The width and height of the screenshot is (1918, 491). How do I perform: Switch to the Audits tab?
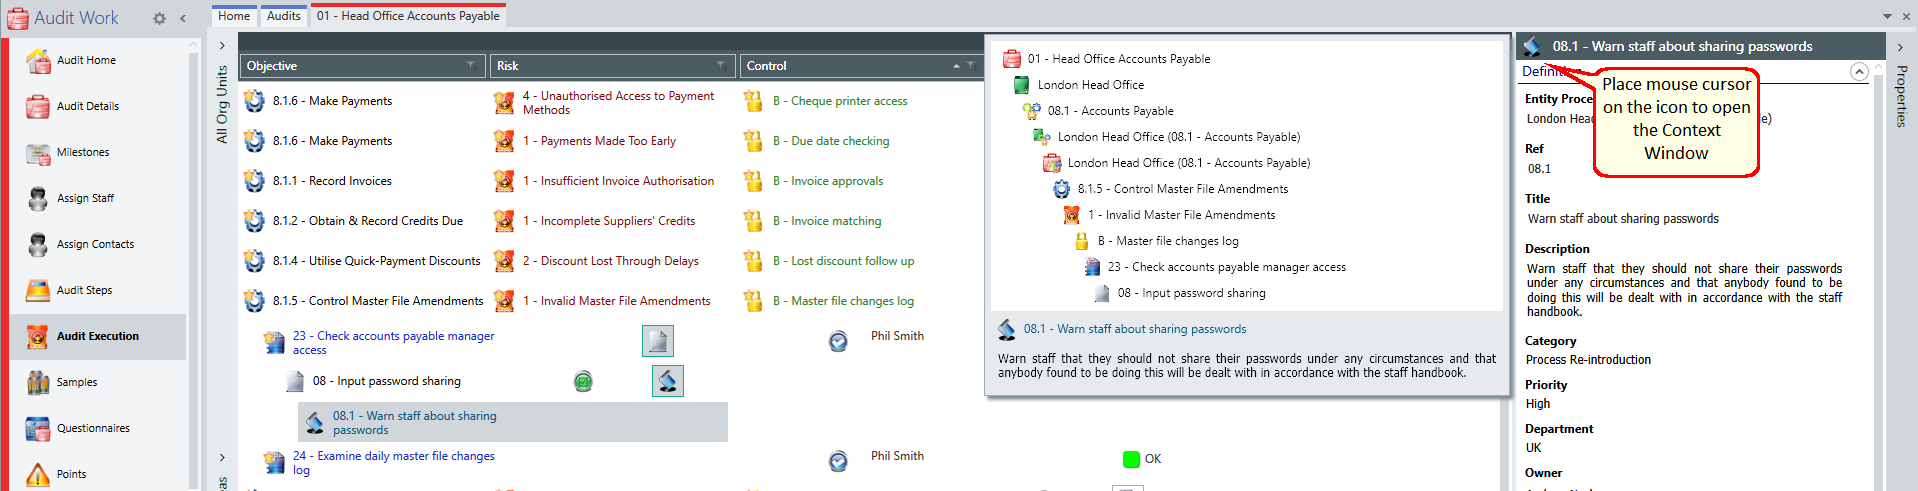pyautogui.click(x=284, y=16)
